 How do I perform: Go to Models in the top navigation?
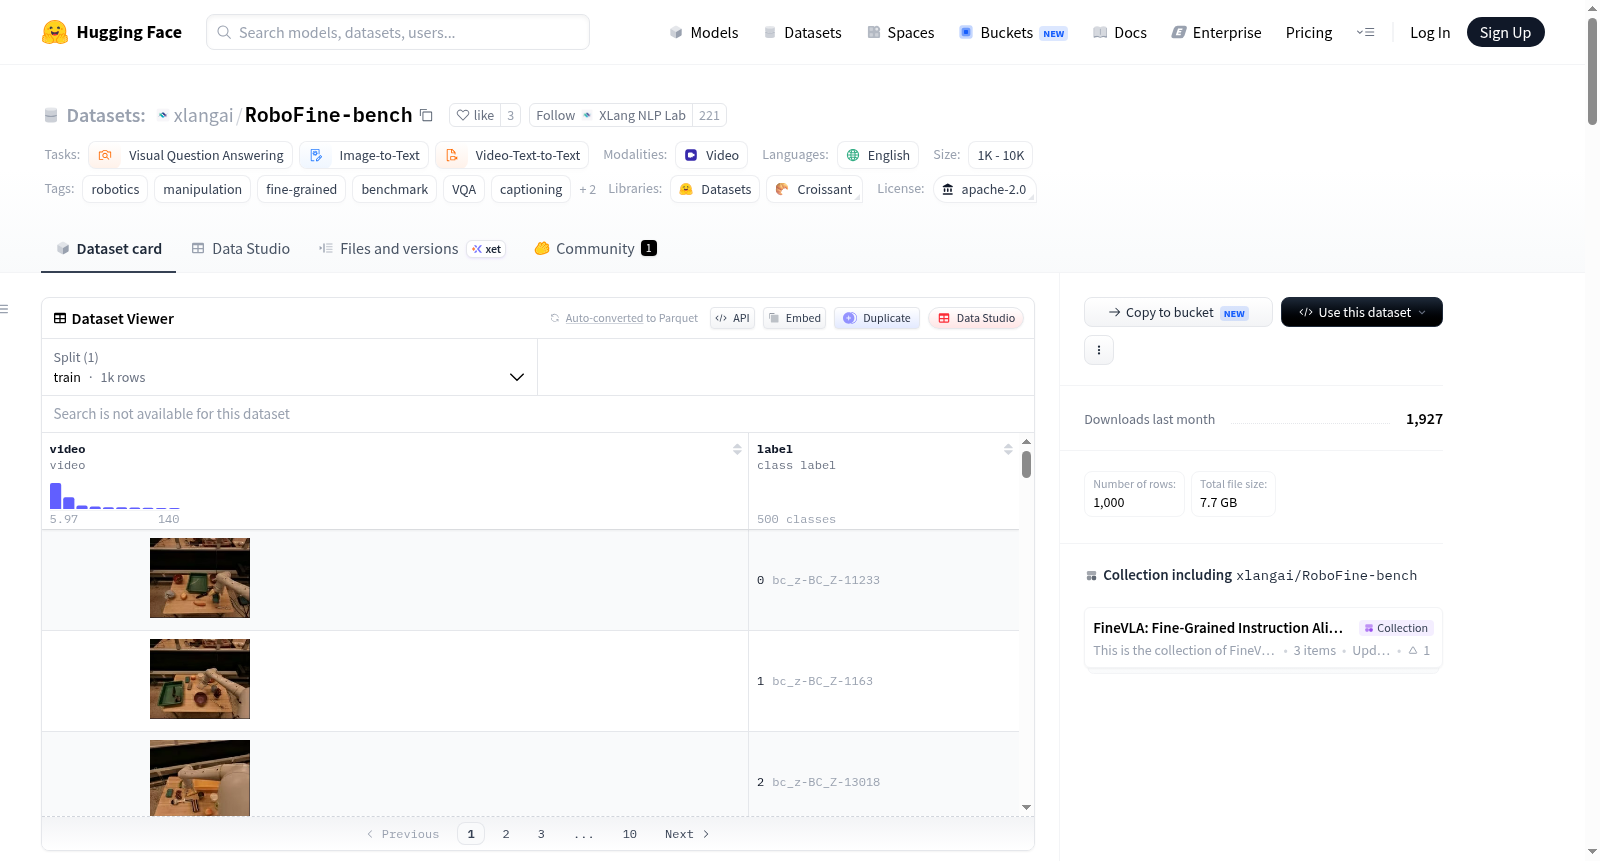tap(704, 32)
